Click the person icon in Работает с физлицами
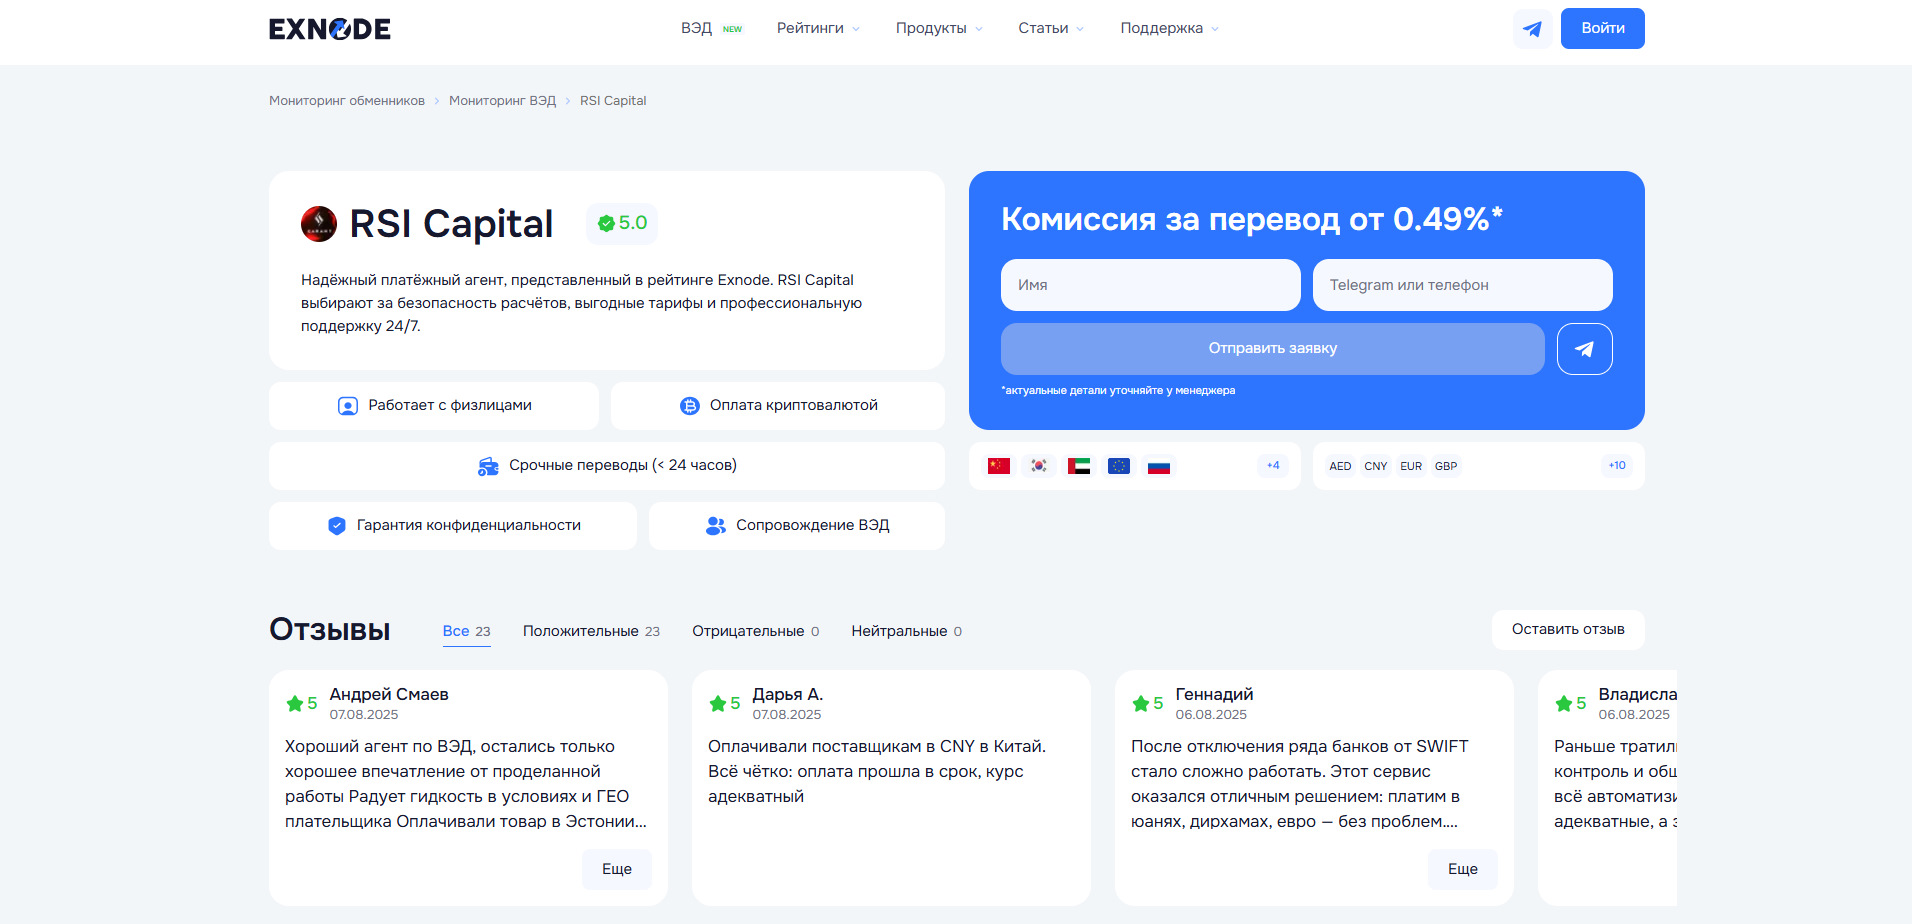Viewport: 1912px width, 924px height. tap(347, 406)
